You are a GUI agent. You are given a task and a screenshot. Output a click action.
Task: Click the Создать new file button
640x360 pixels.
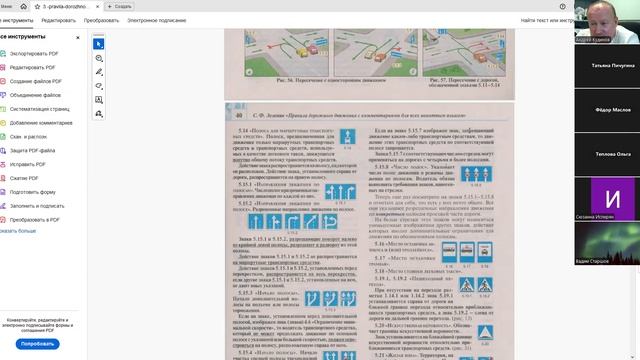pos(119,7)
